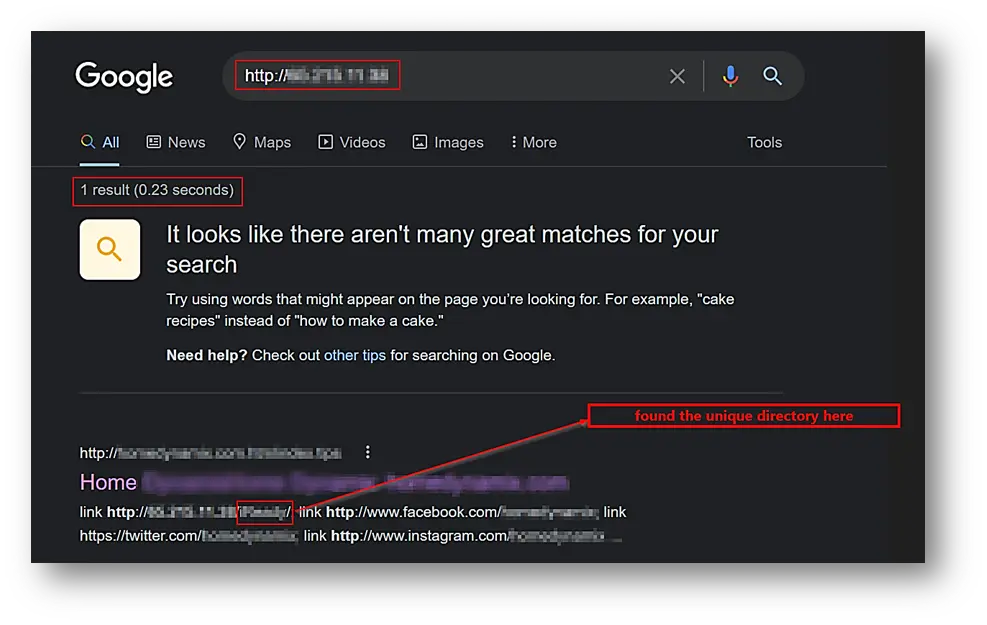
Task: Click the magnifying glass search button
Action: click(772, 76)
